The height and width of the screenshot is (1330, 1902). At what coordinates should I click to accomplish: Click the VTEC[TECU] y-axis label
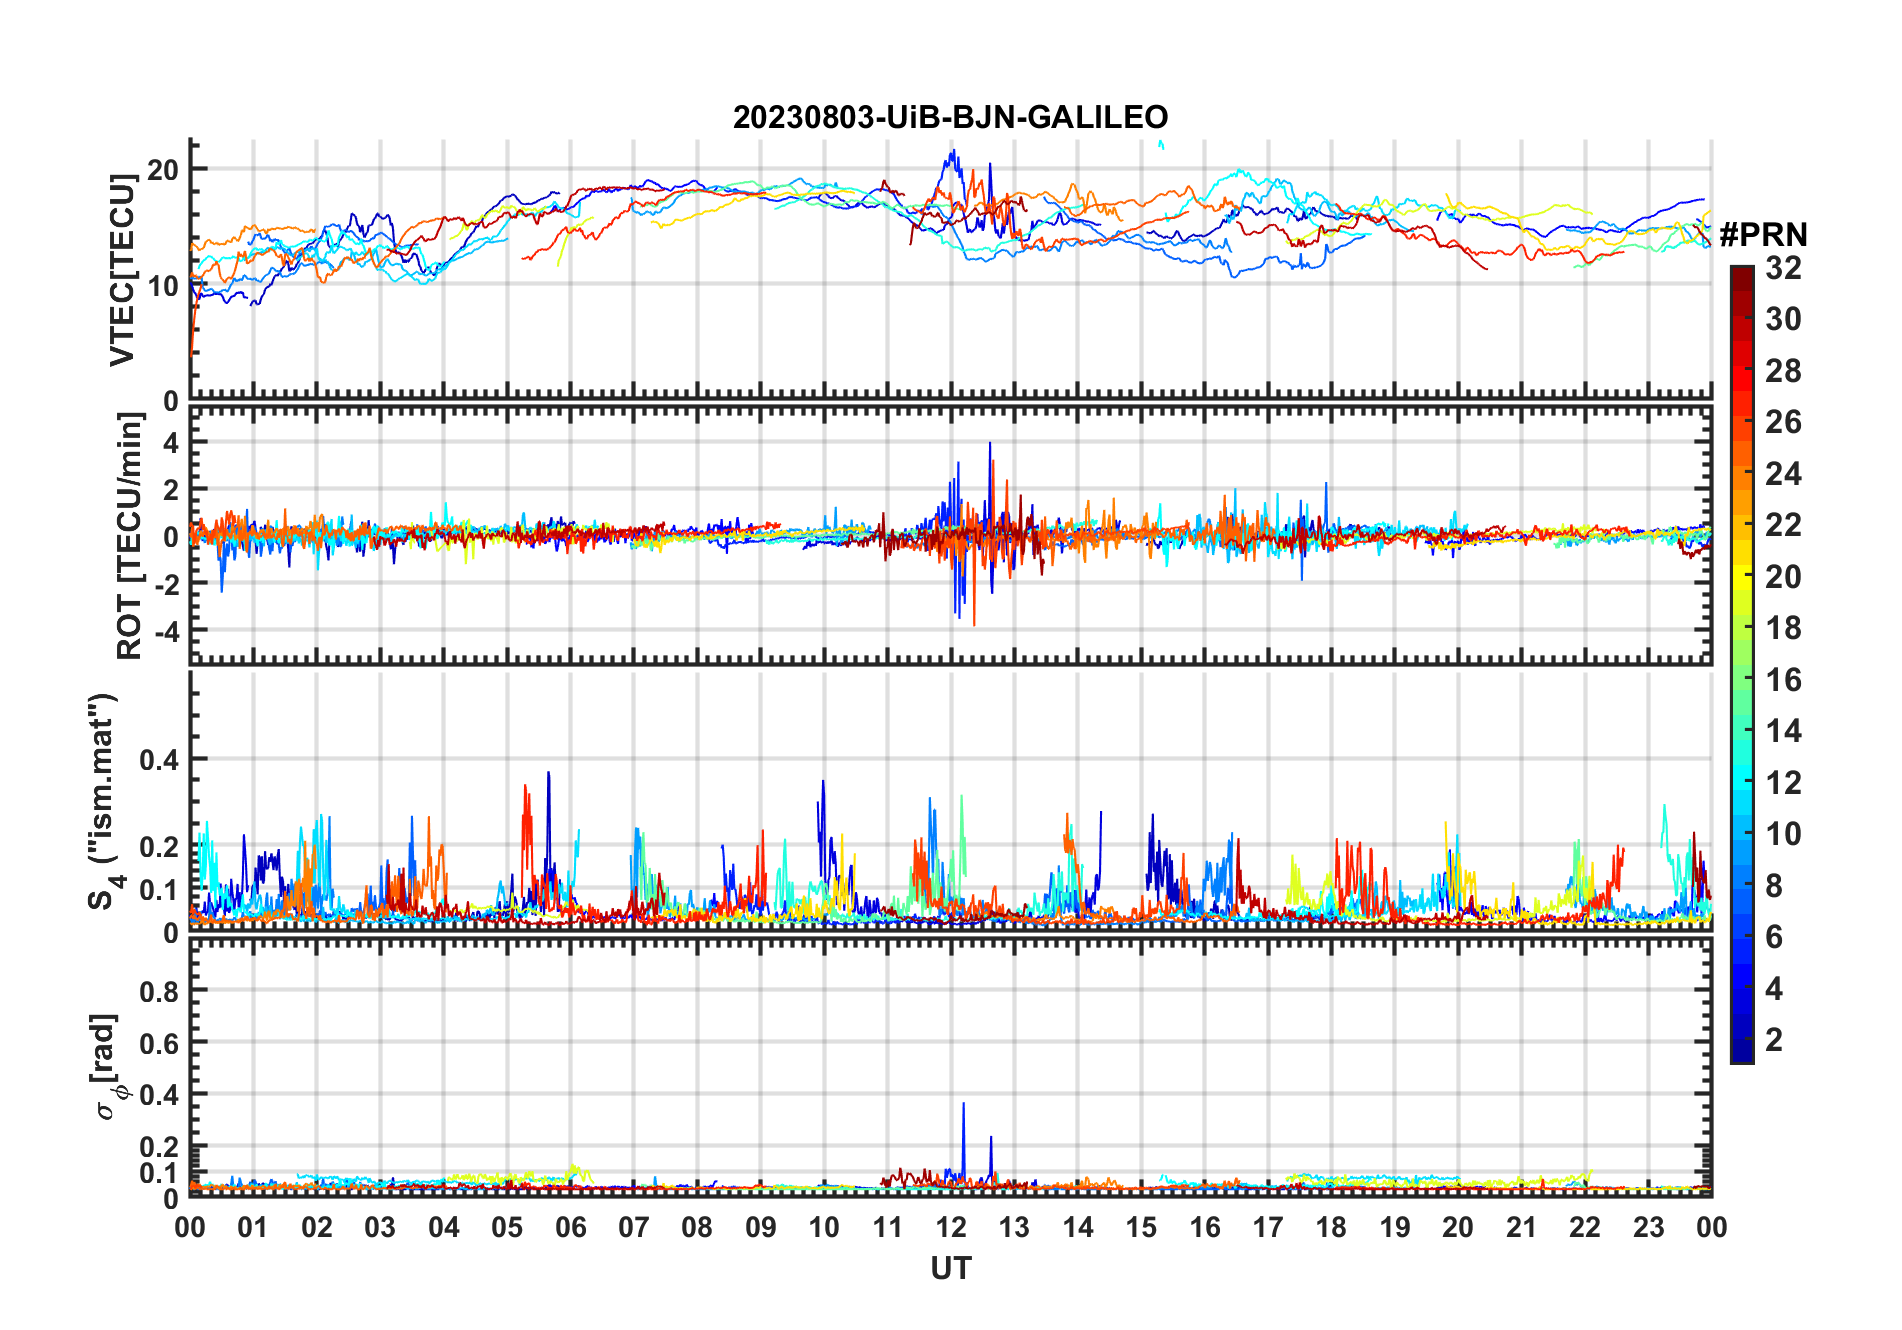(122, 270)
